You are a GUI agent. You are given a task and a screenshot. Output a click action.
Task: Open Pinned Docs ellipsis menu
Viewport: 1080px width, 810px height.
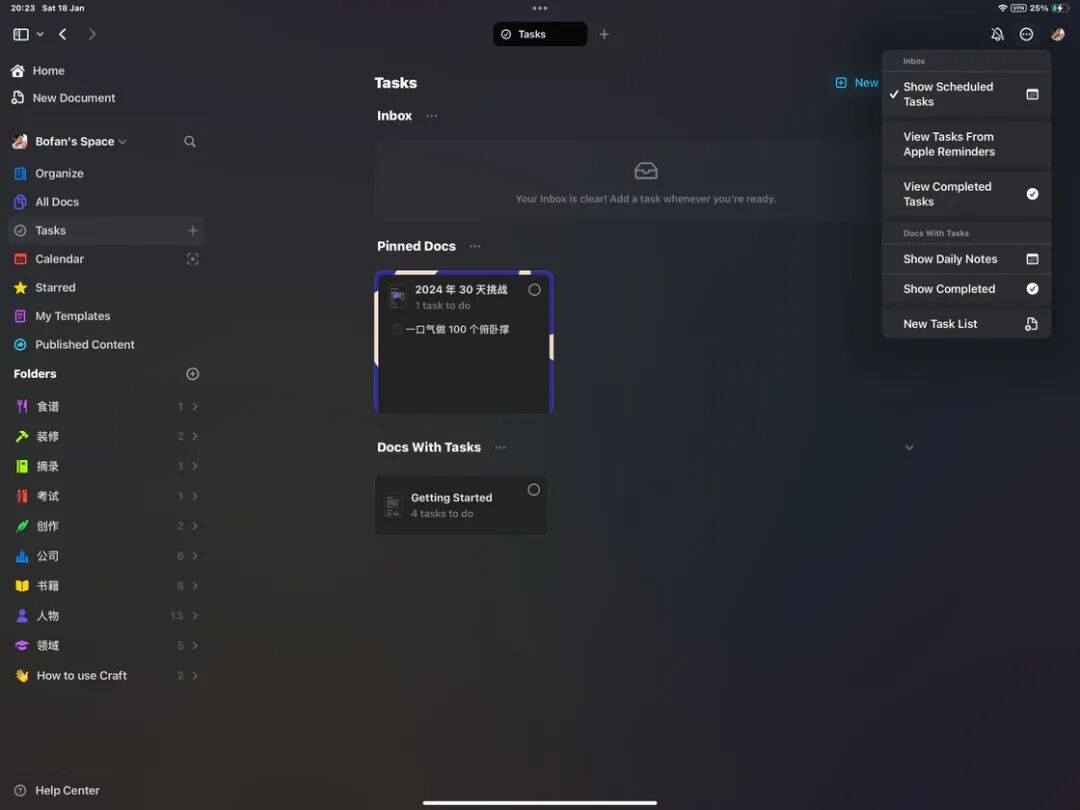pyautogui.click(x=475, y=247)
